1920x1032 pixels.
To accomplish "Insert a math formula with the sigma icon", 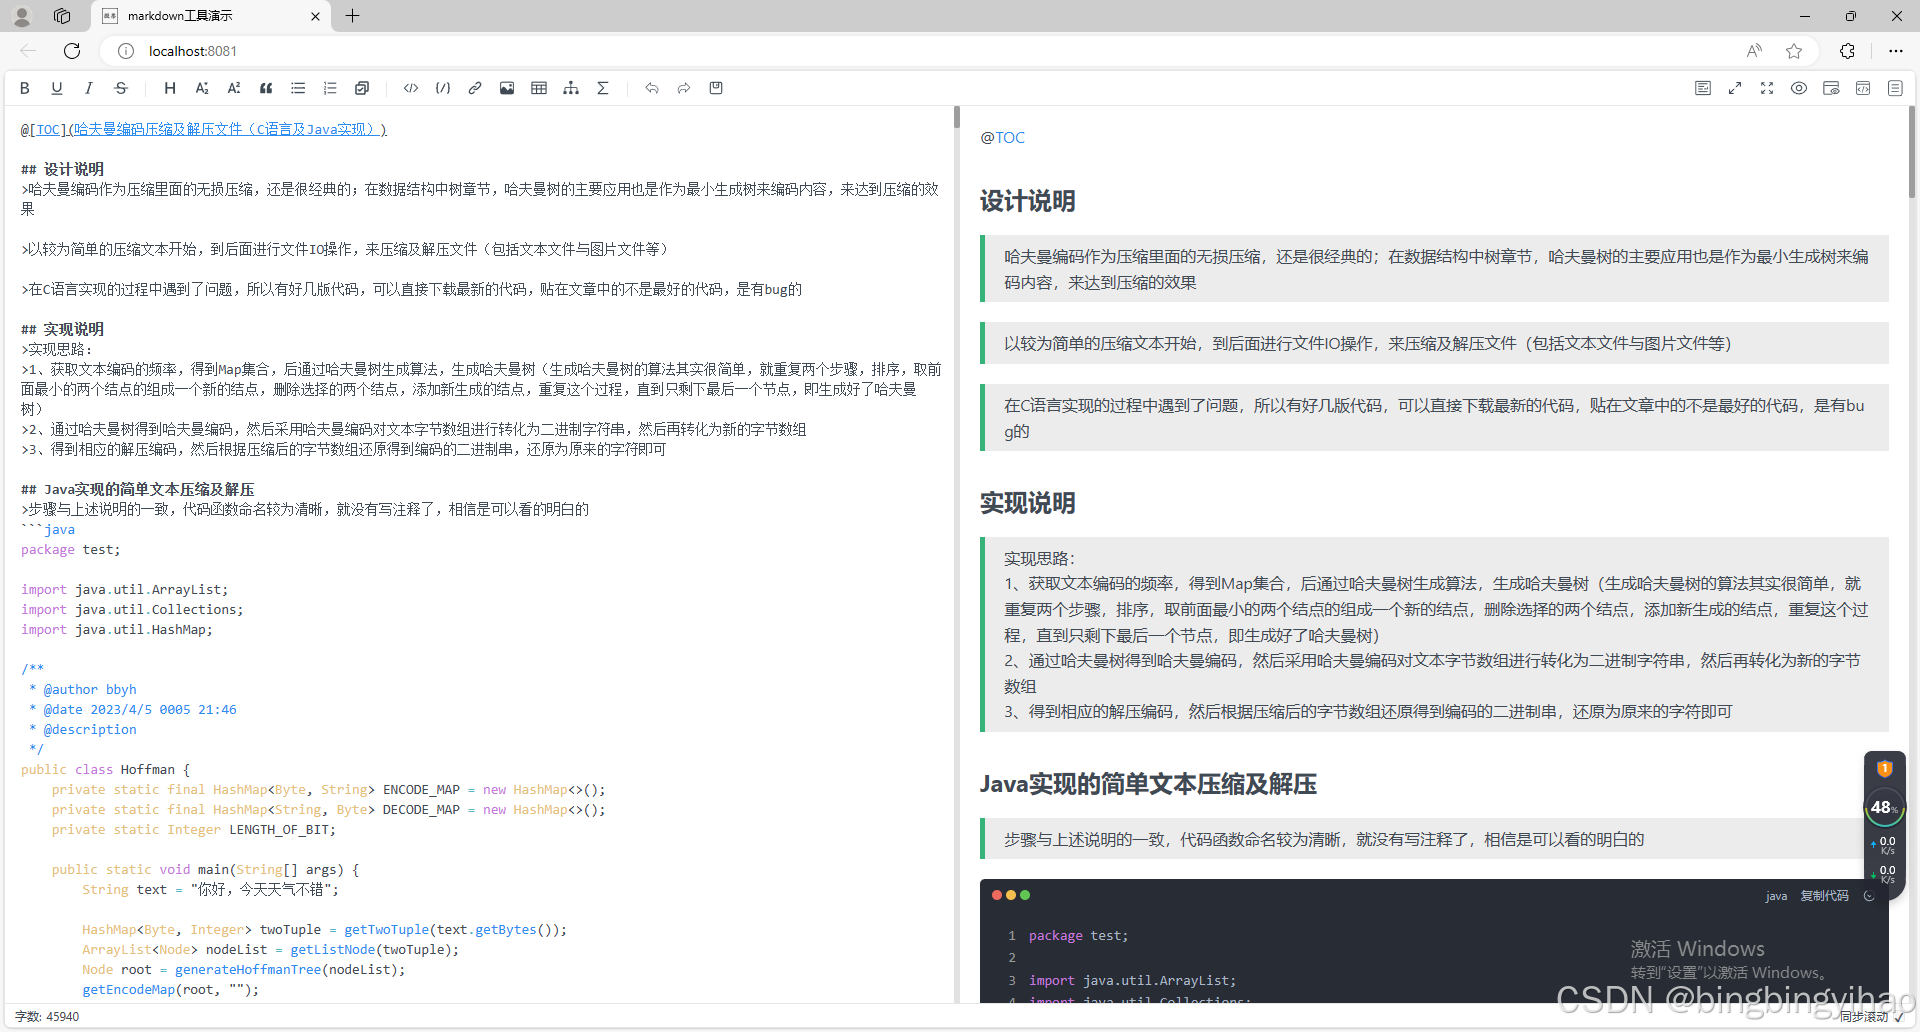I will point(603,88).
